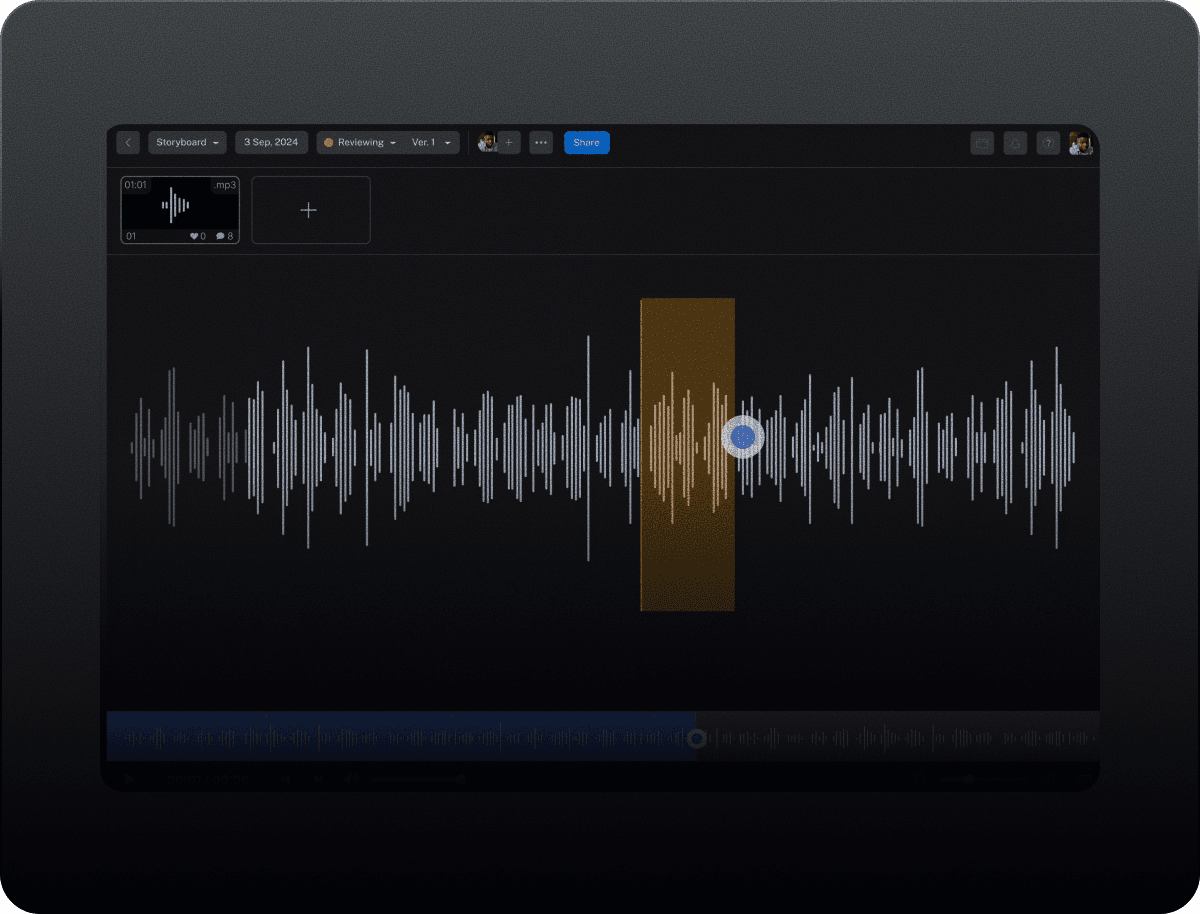1200x914 pixels.
Task: Open the three-dot more options menu
Action: pyautogui.click(x=541, y=143)
